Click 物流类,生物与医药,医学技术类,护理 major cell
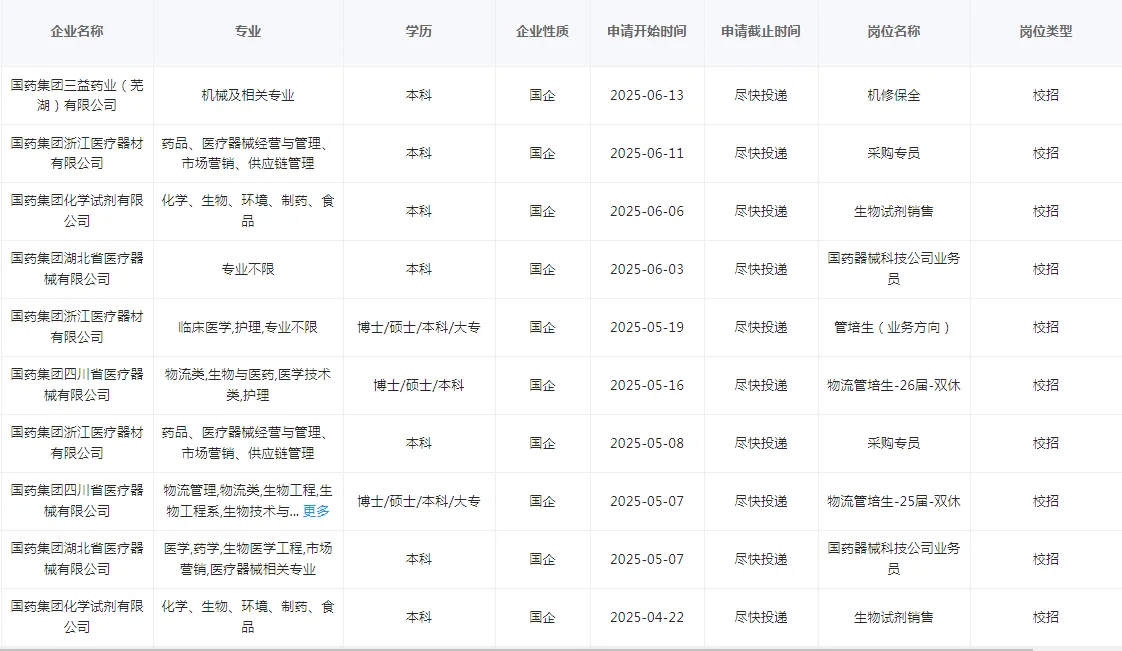The width and height of the screenshot is (1122, 651). click(x=248, y=385)
